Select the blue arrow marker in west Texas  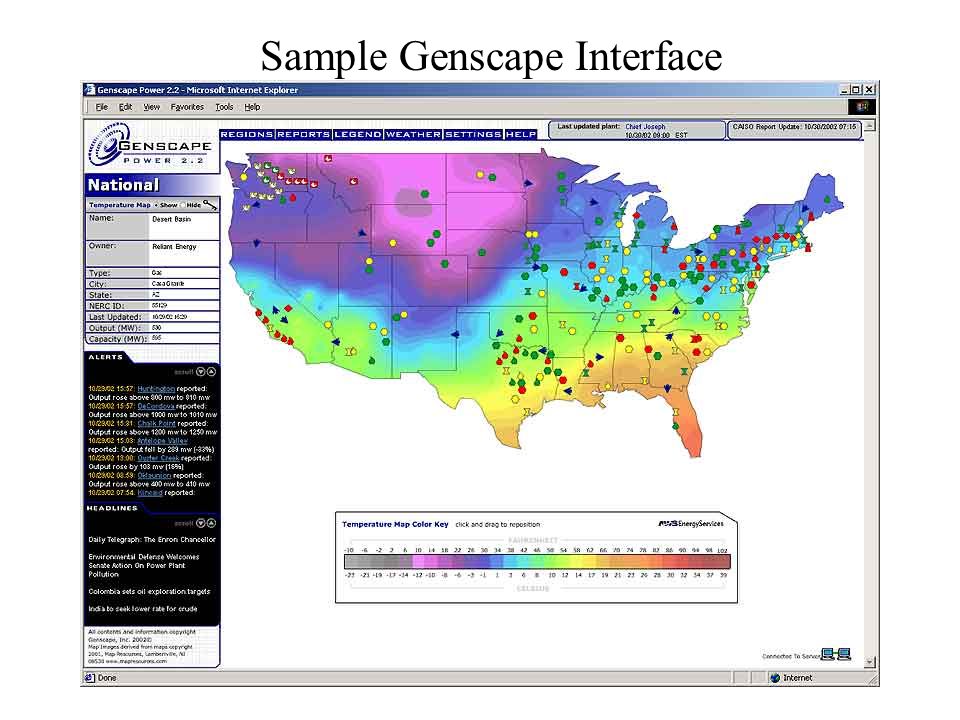454,334
